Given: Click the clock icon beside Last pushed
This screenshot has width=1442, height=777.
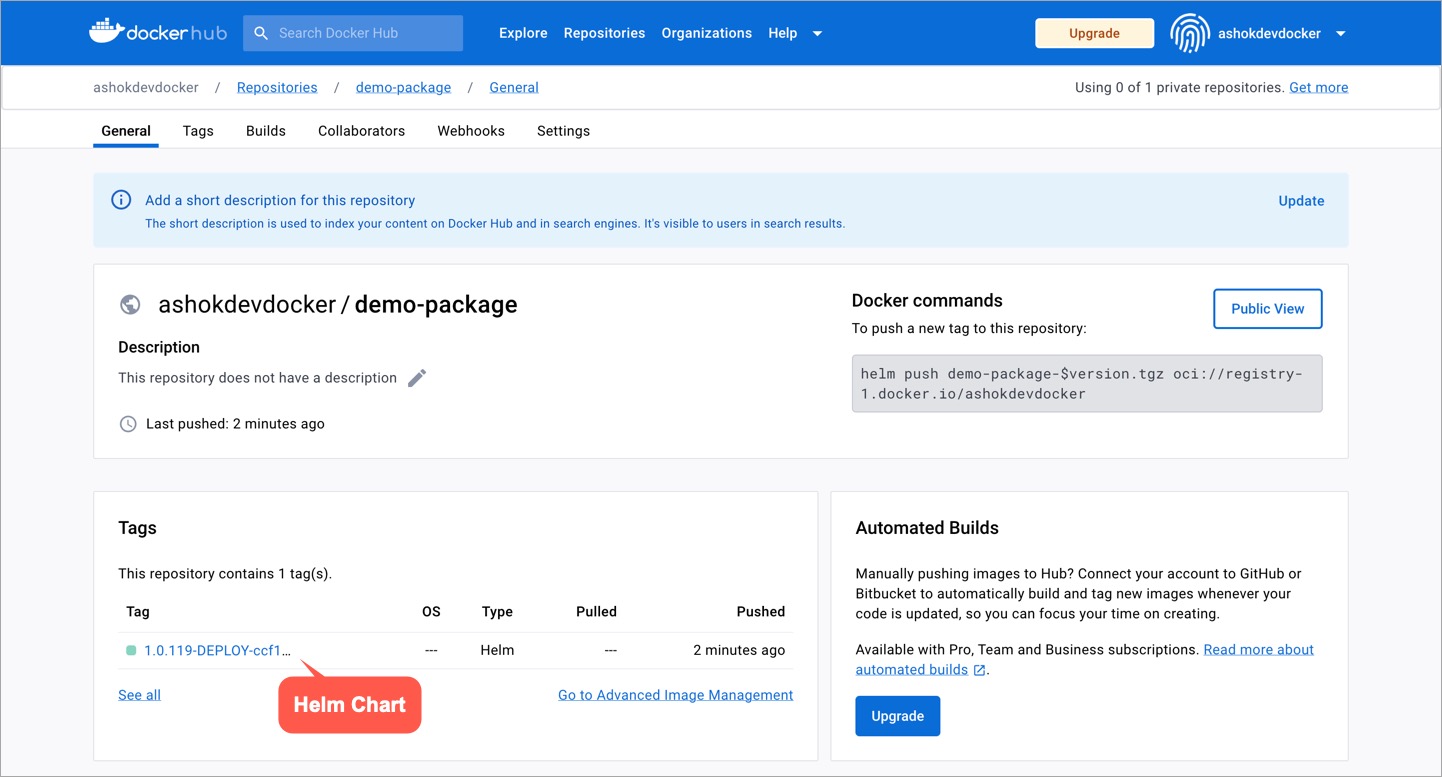Looking at the screenshot, I should 128,424.
